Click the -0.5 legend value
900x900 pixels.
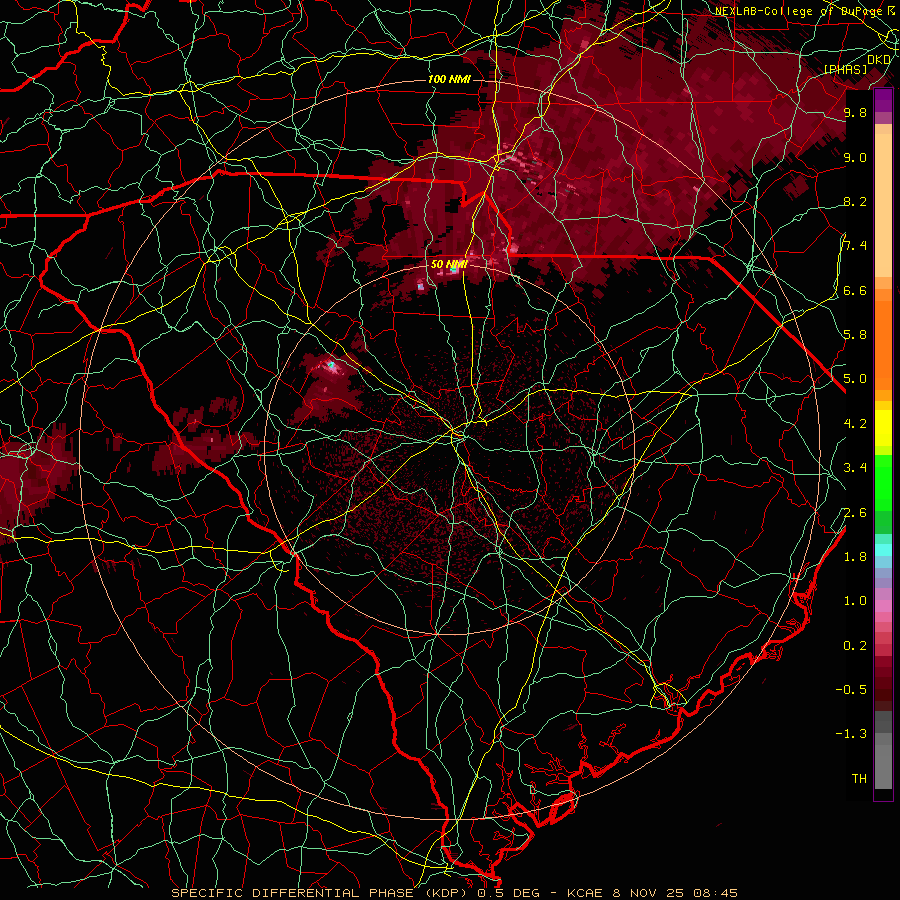[x=851, y=689]
